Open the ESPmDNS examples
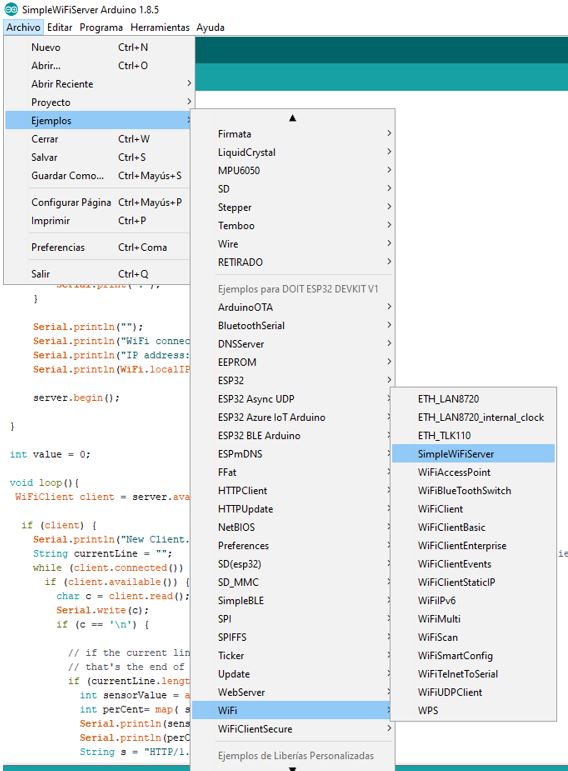Image resolution: width=568 pixels, height=771 pixels. tap(293, 454)
